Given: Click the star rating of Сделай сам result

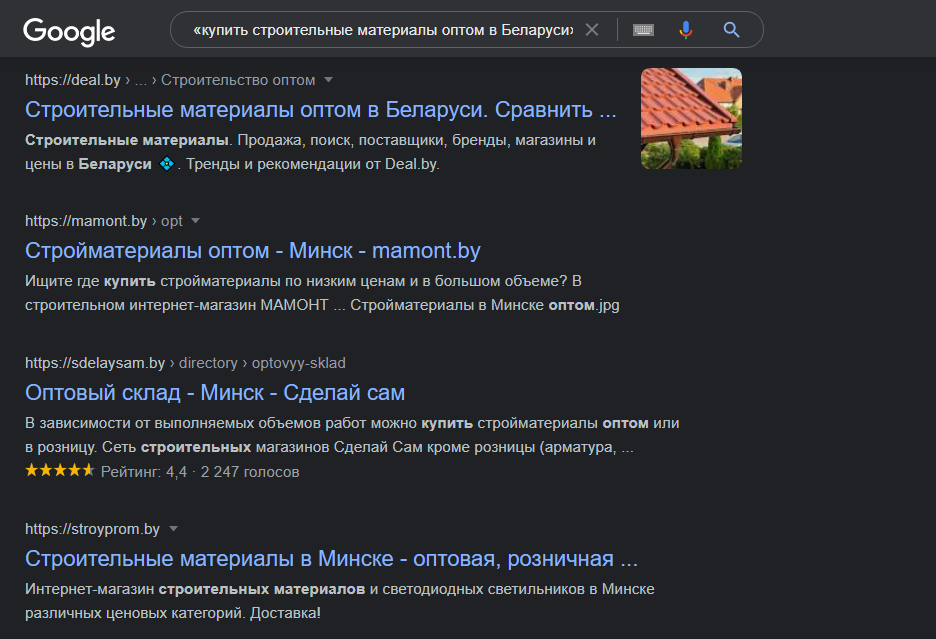Looking at the screenshot, I should (60, 471).
